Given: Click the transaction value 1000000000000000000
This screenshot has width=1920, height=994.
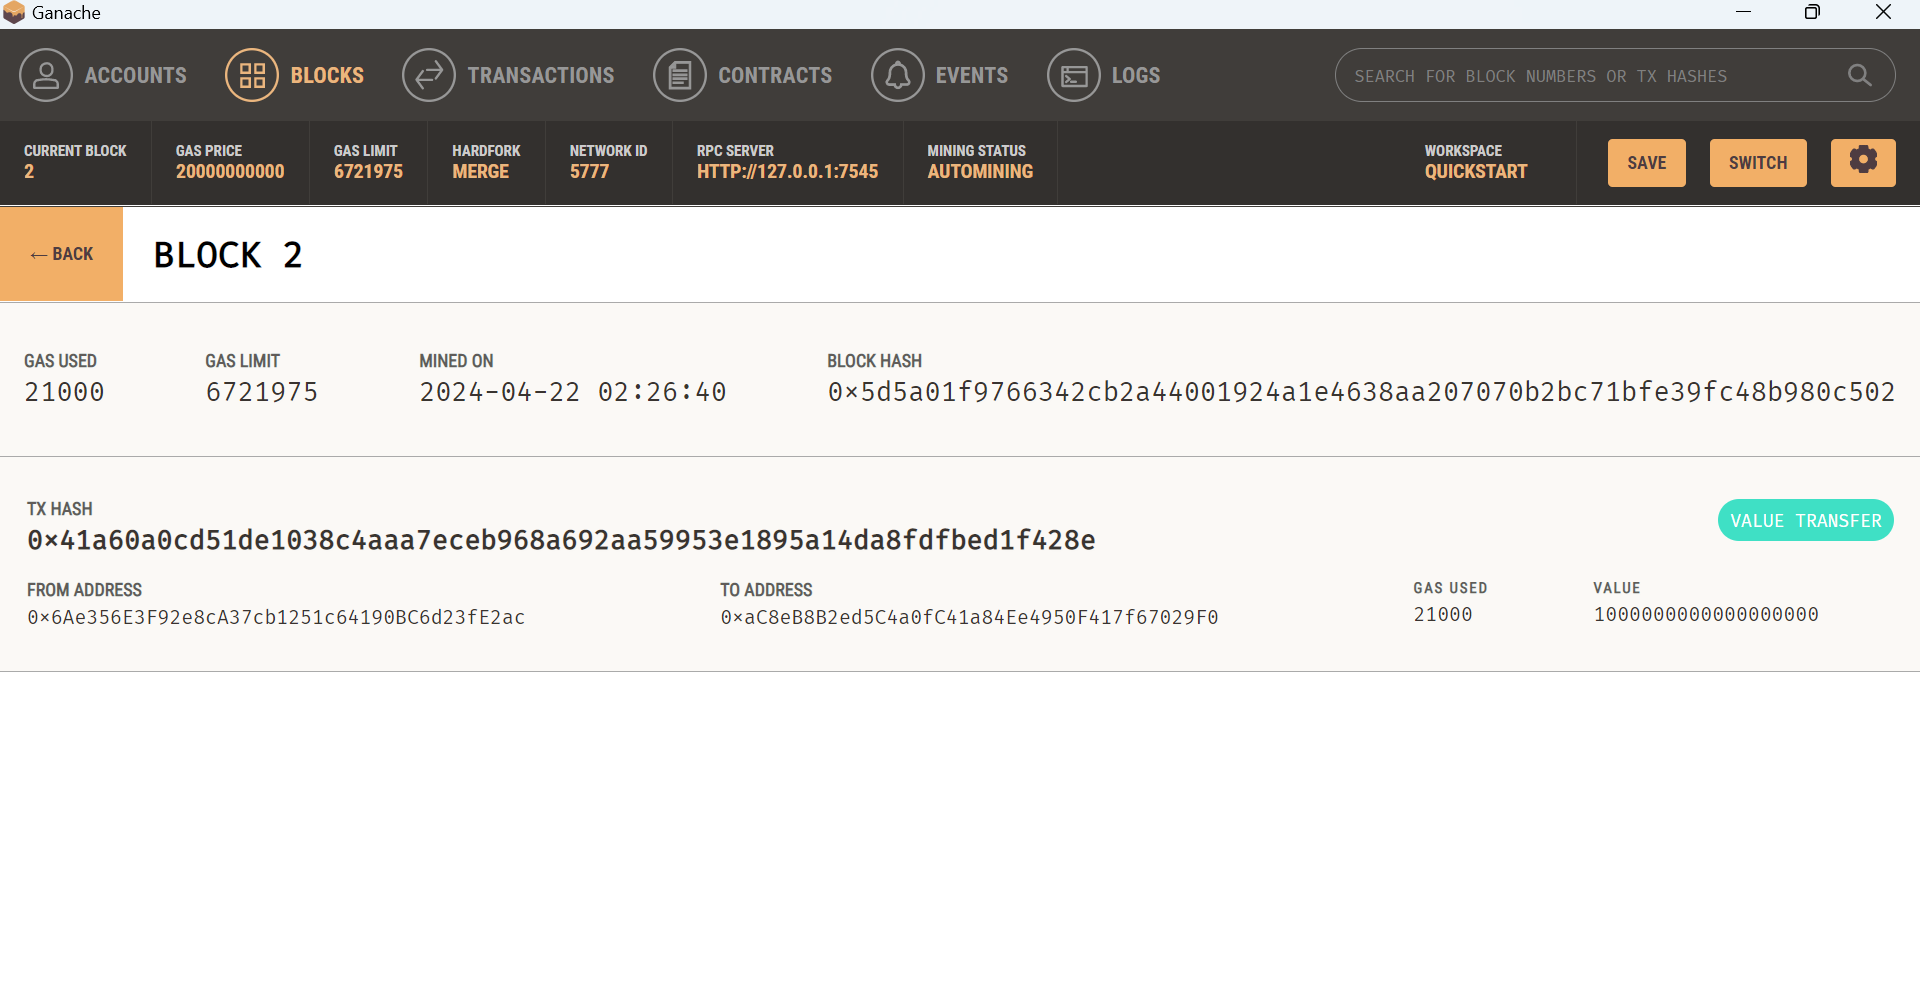Looking at the screenshot, I should pyautogui.click(x=1706, y=614).
